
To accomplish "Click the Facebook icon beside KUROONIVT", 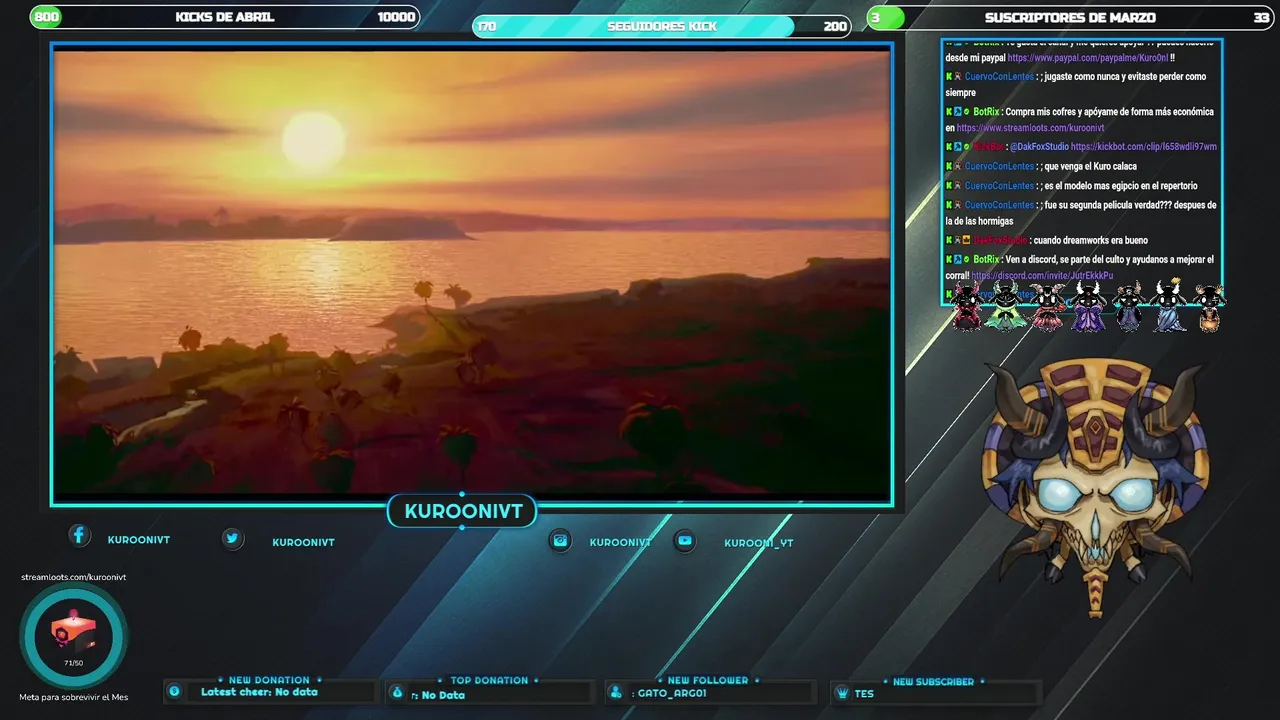I will (x=79, y=535).
